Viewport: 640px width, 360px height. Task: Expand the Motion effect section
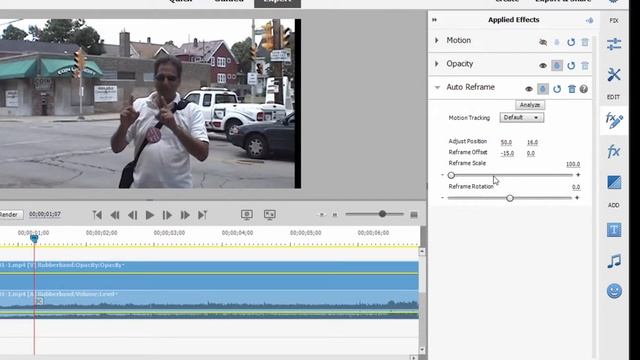[437, 40]
